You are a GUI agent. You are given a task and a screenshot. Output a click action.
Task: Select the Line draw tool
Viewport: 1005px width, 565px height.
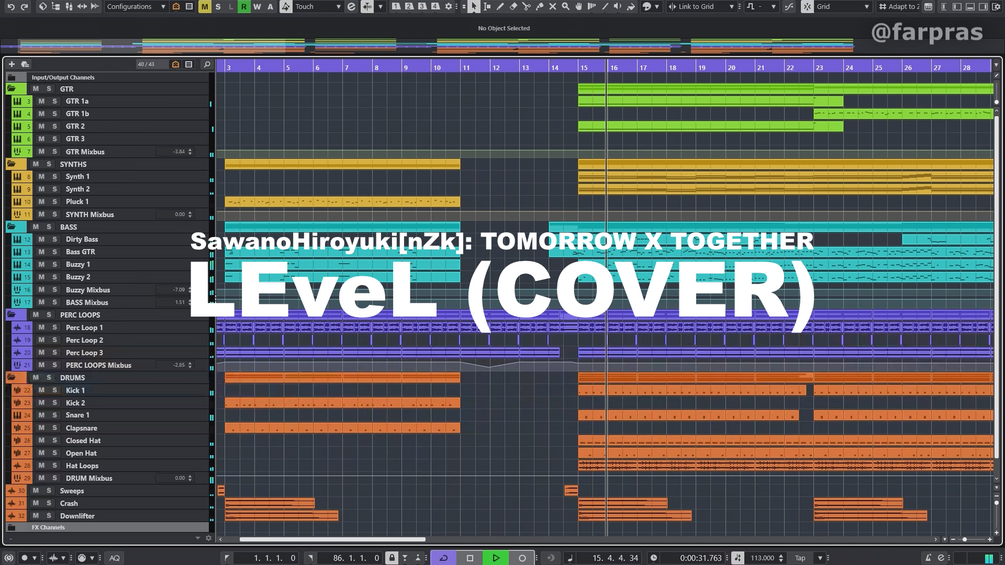(605, 6)
